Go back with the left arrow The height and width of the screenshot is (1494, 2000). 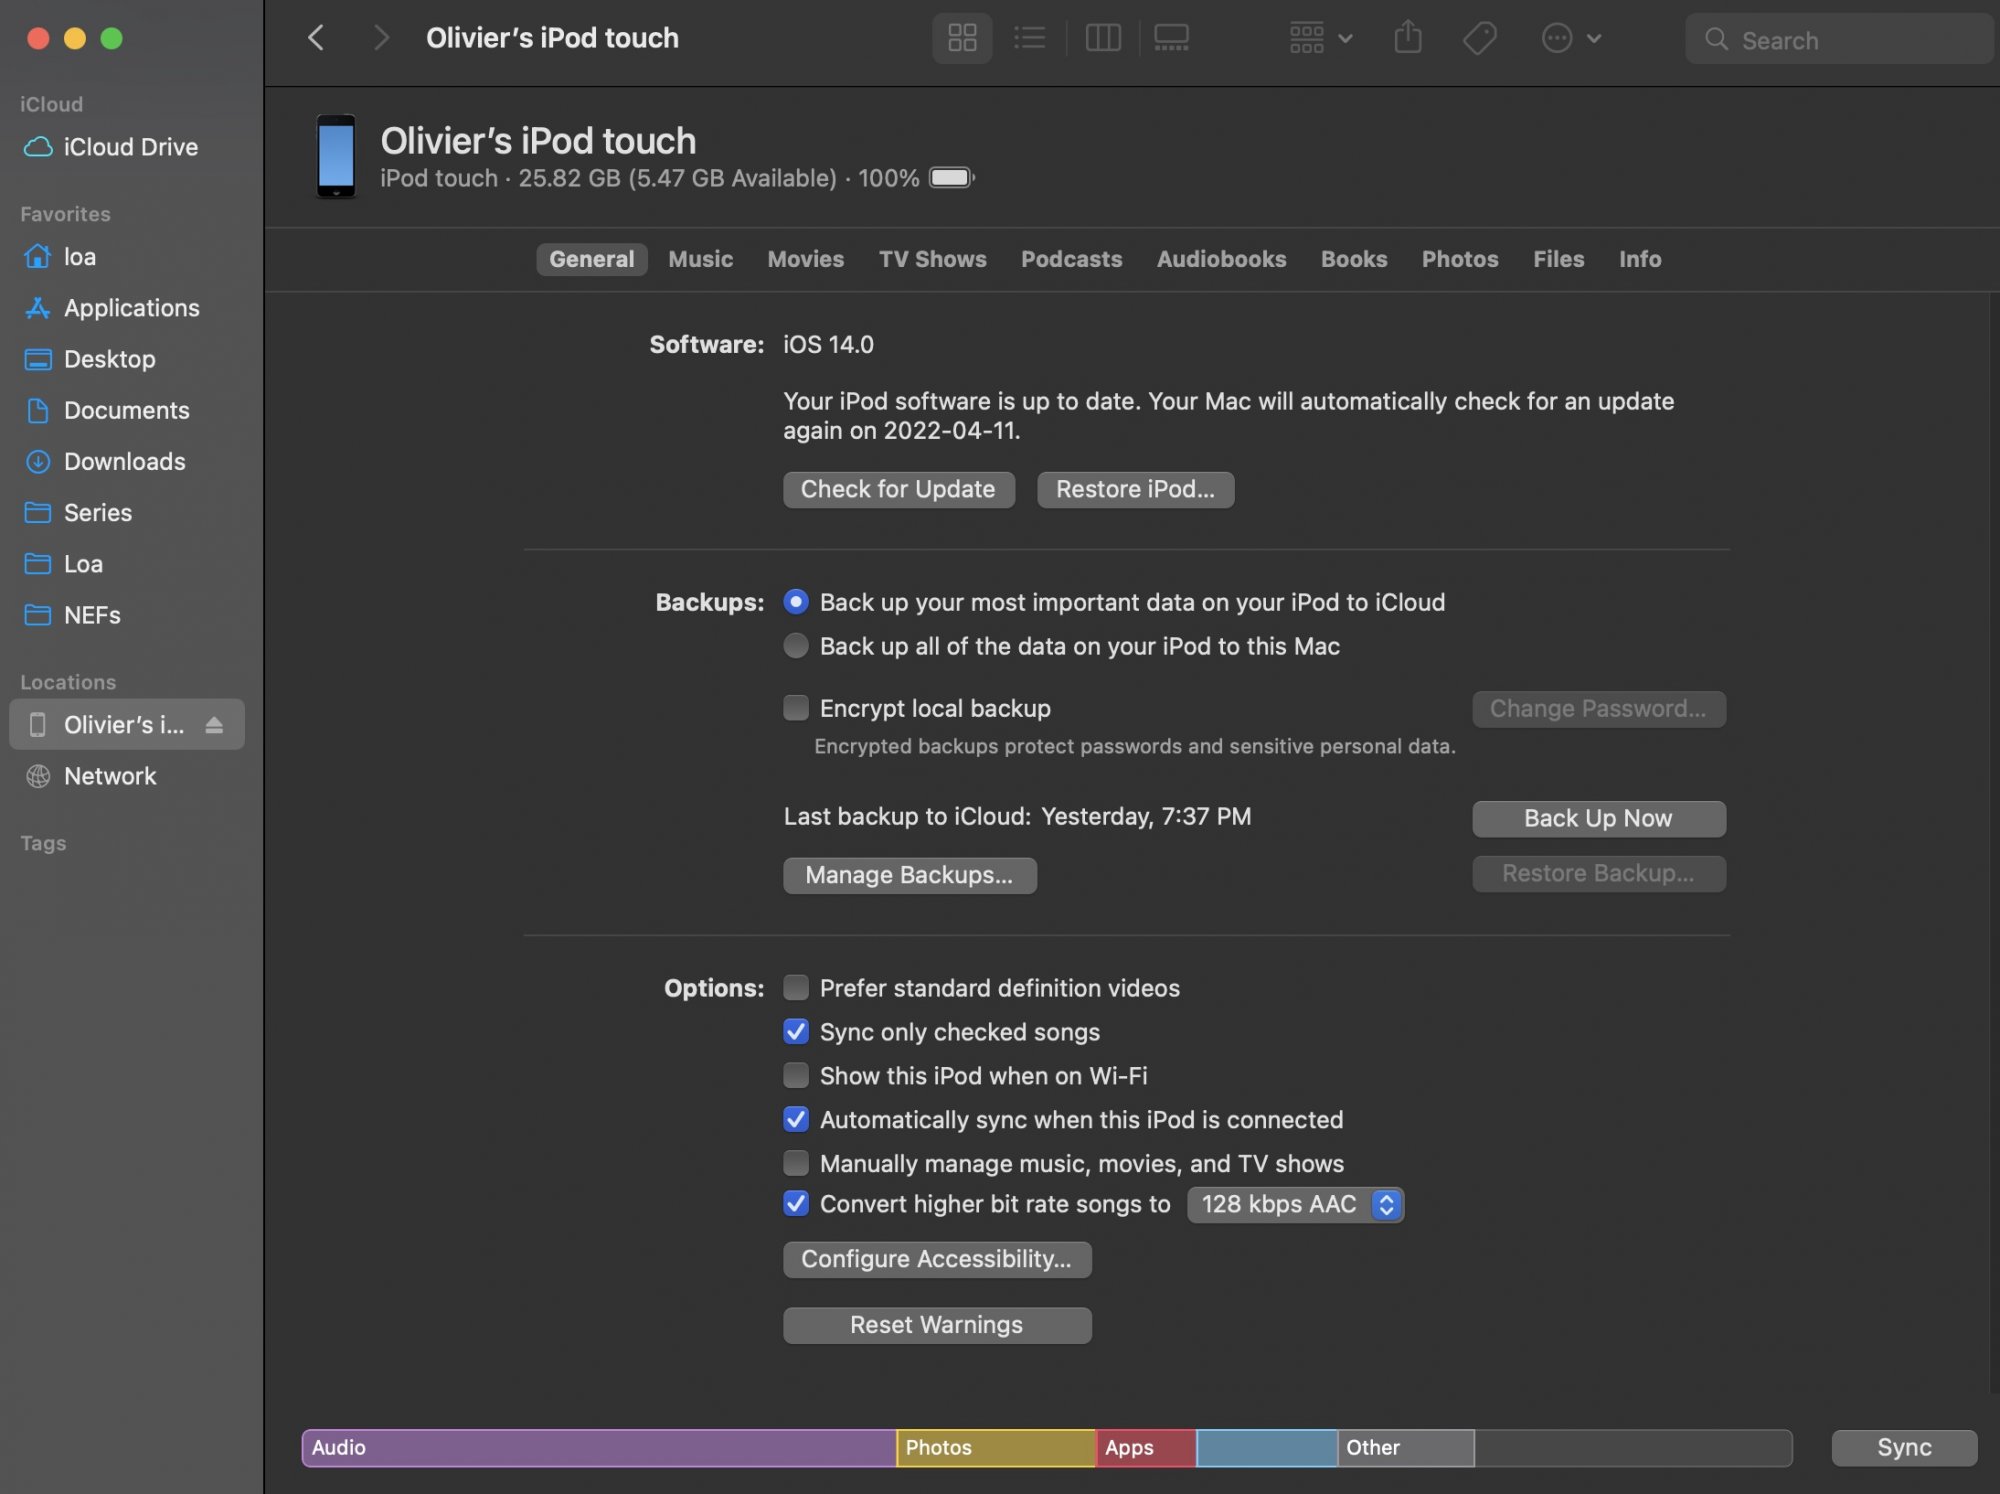[316, 39]
